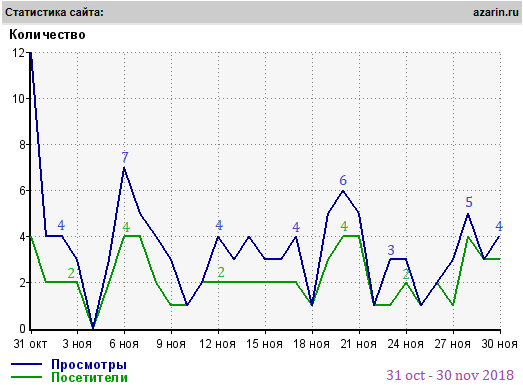Select the 'Просмотры' legend label
523x385 pixels.
(x=89, y=364)
